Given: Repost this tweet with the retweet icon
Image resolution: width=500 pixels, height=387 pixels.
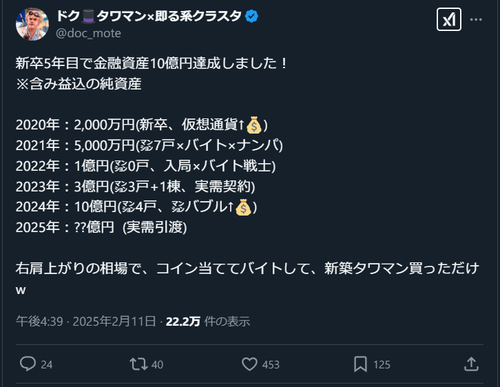Looking at the screenshot, I should point(139,364).
